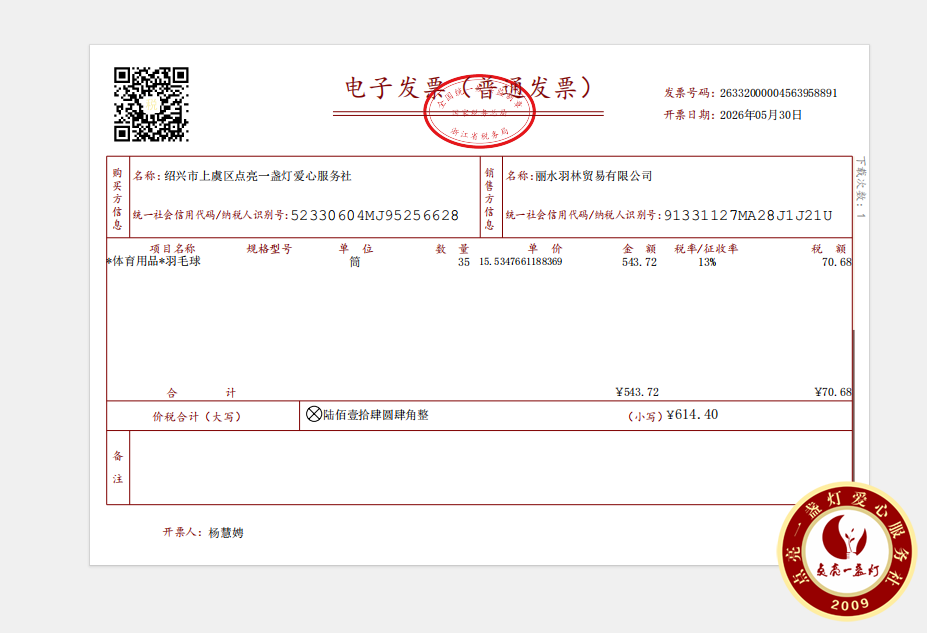Click the 金额 column header
The width and height of the screenshot is (927, 633).
tap(639, 249)
